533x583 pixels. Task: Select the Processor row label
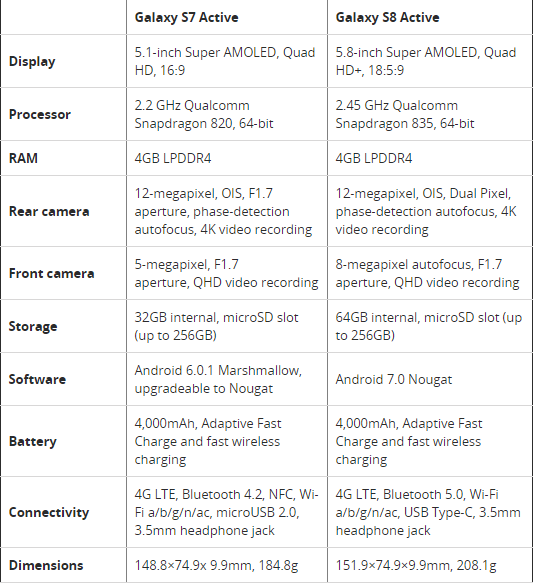click(40, 114)
